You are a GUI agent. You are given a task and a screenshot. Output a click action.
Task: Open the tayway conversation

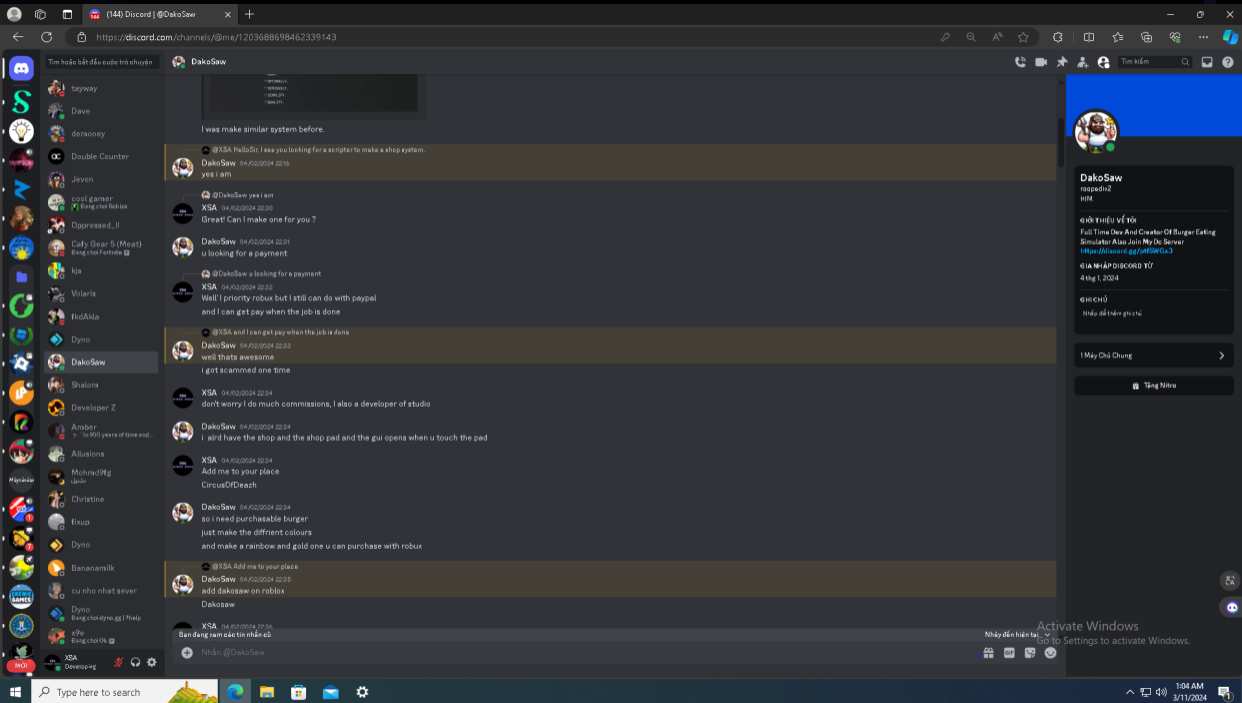(x=103, y=88)
